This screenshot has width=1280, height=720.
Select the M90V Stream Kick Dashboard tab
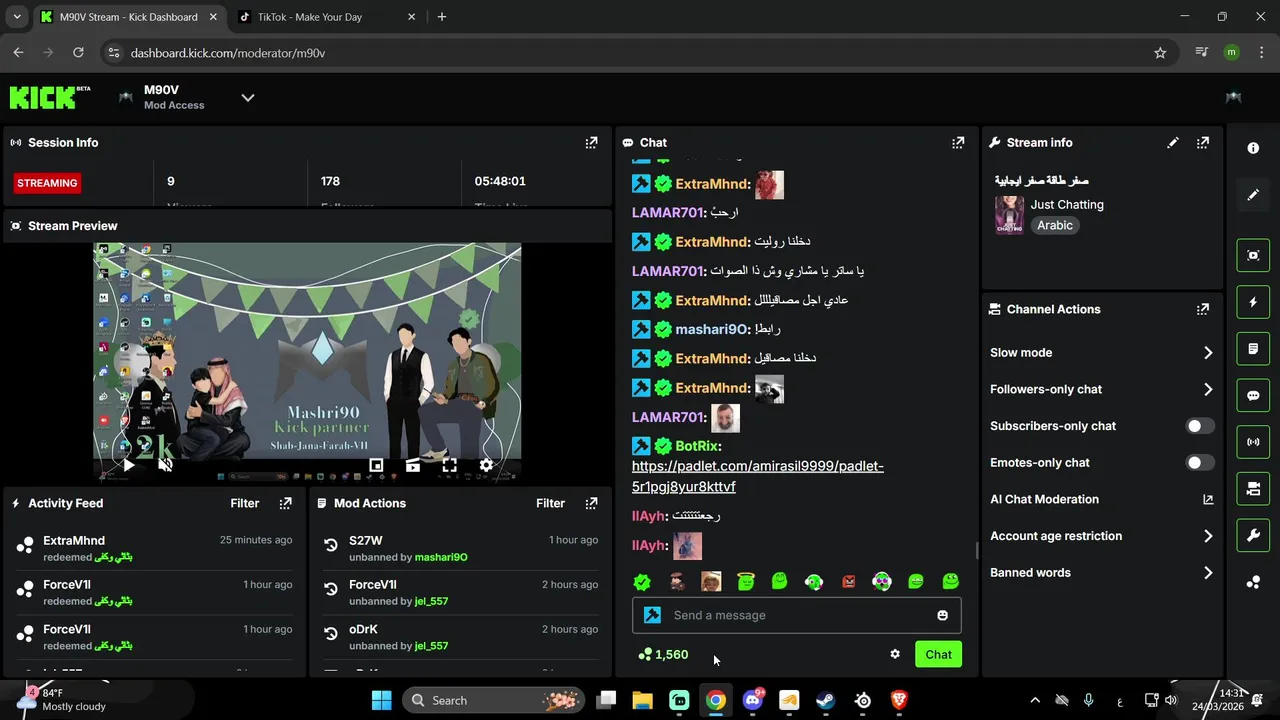point(128,17)
